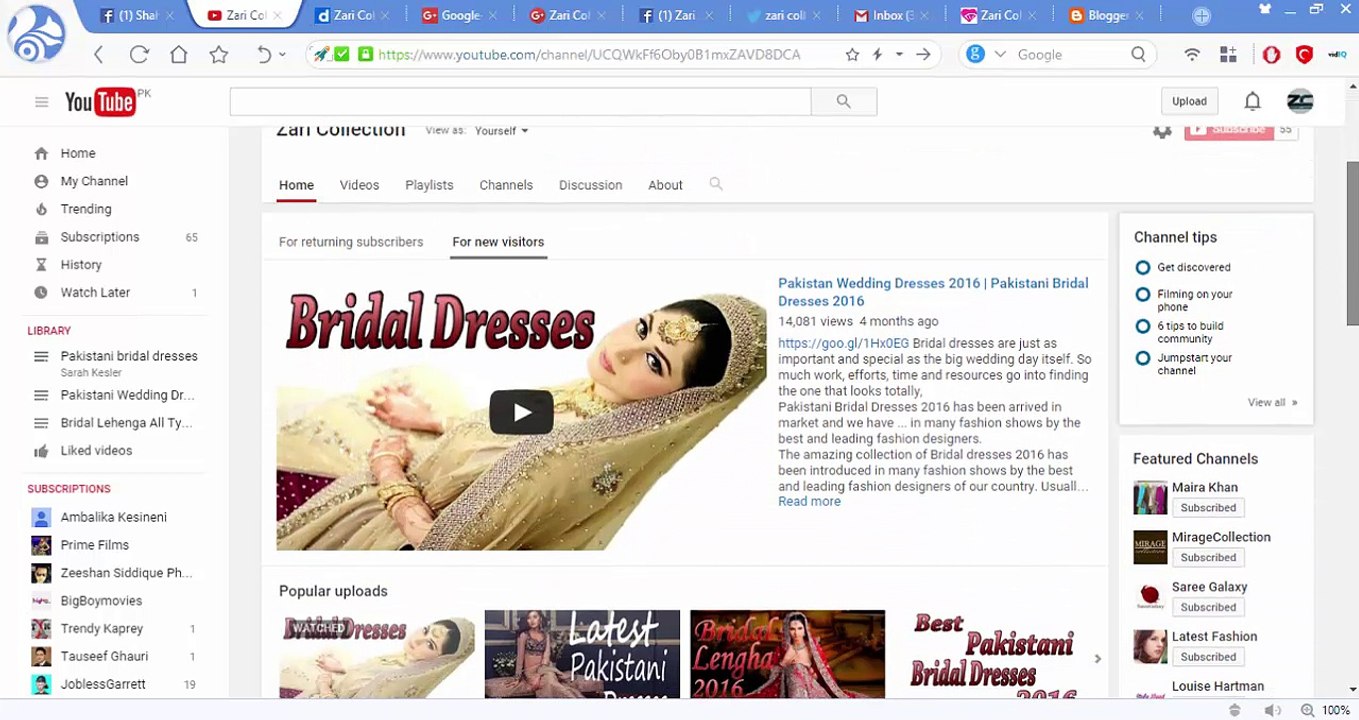Open Bridal Lengha 2016 thumbnail
Screen dimensions: 1359x720
coord(787,654)
